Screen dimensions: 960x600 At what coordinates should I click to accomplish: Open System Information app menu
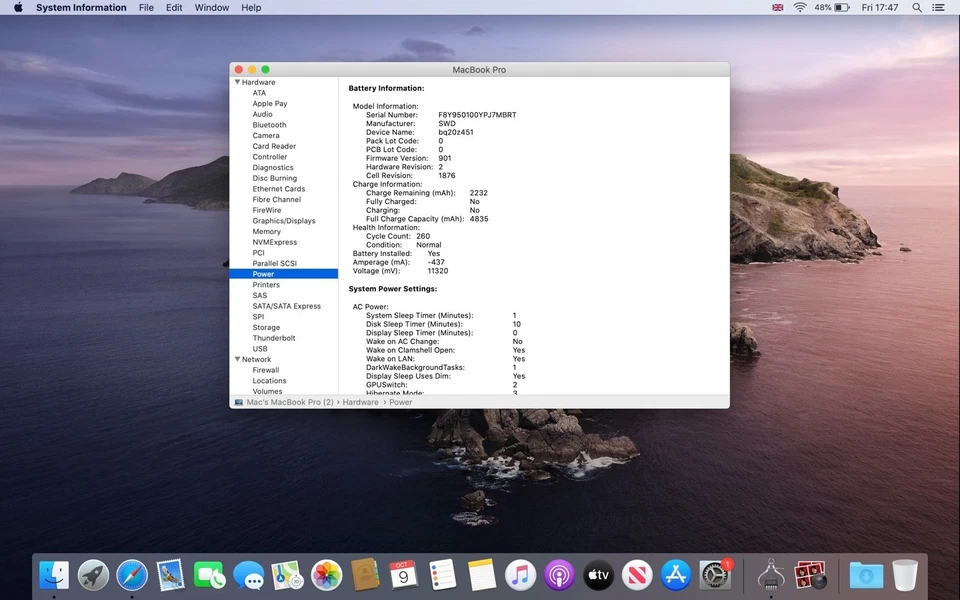pyautogui.click(x=81, y=7)
